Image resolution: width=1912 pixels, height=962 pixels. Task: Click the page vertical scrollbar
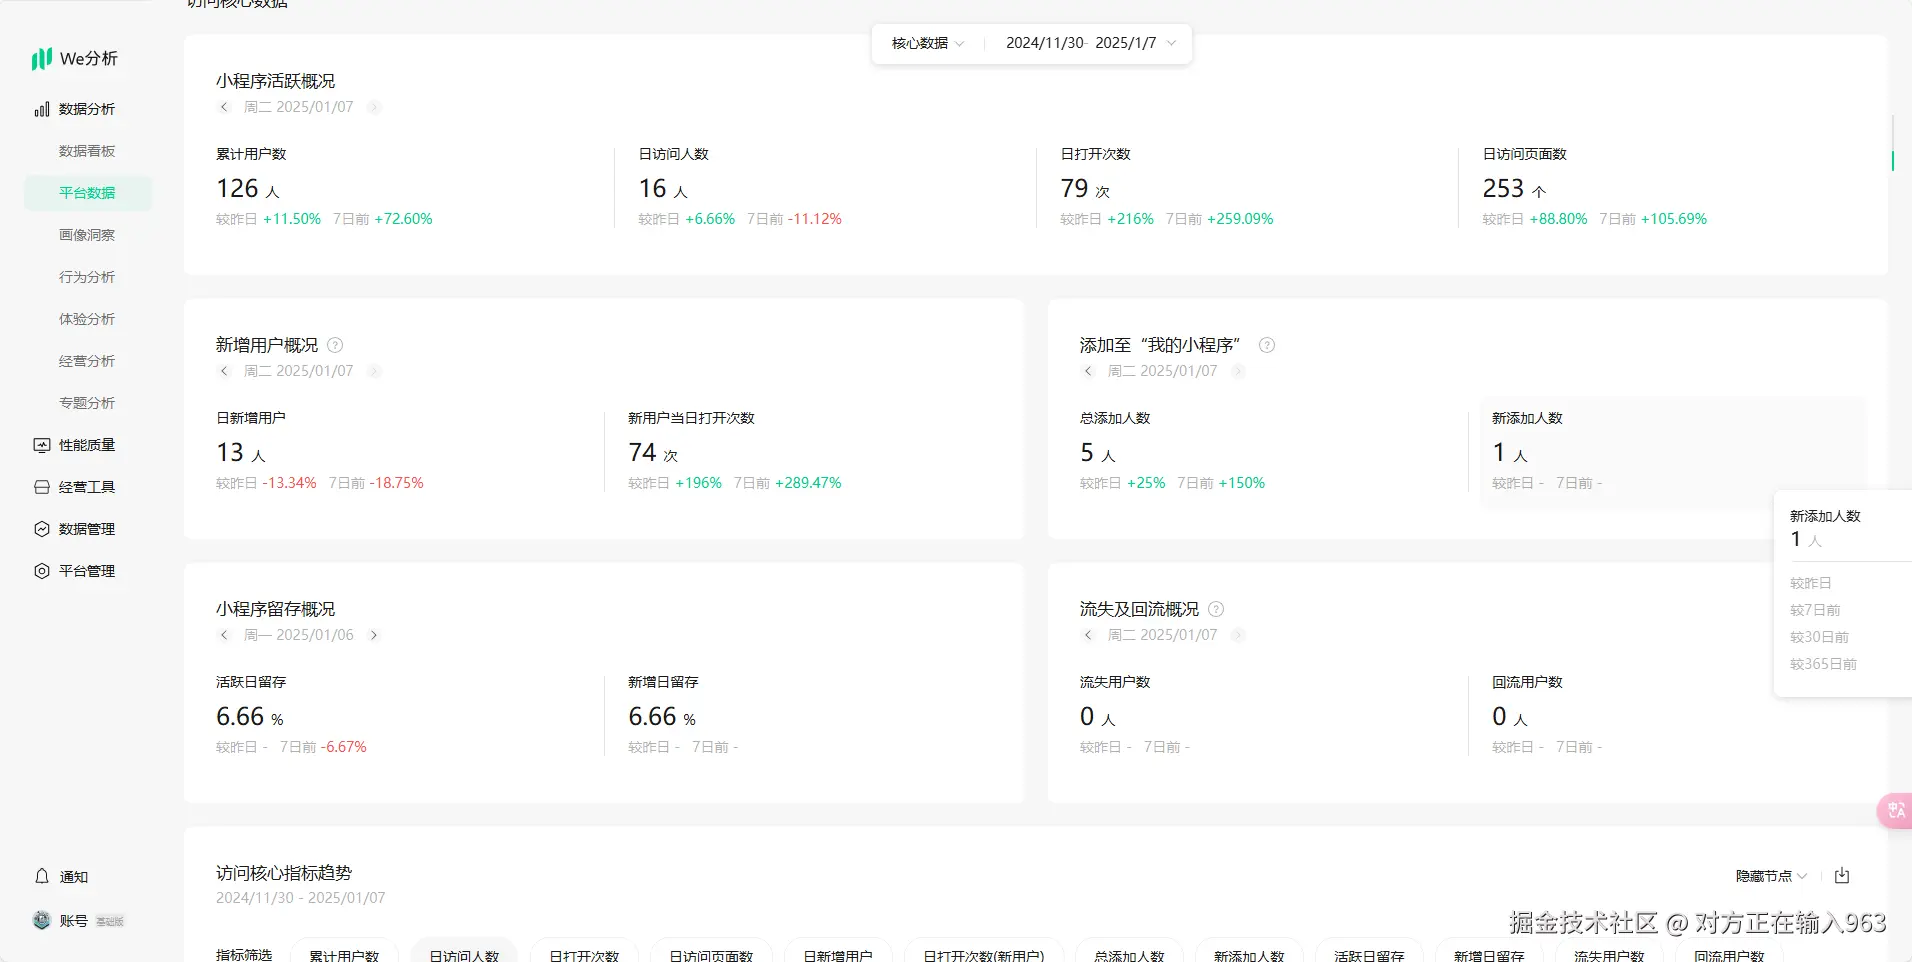pos(1893,143)
